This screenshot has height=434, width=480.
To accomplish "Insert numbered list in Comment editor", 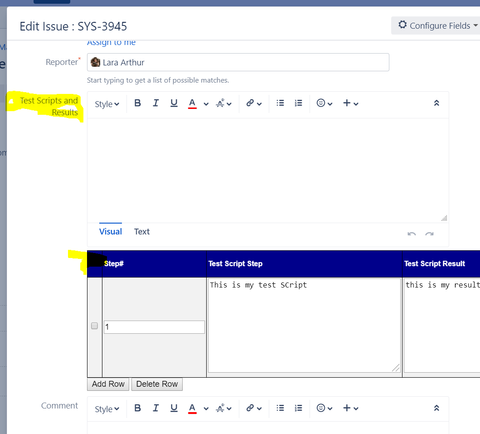I will pos(298,408).
